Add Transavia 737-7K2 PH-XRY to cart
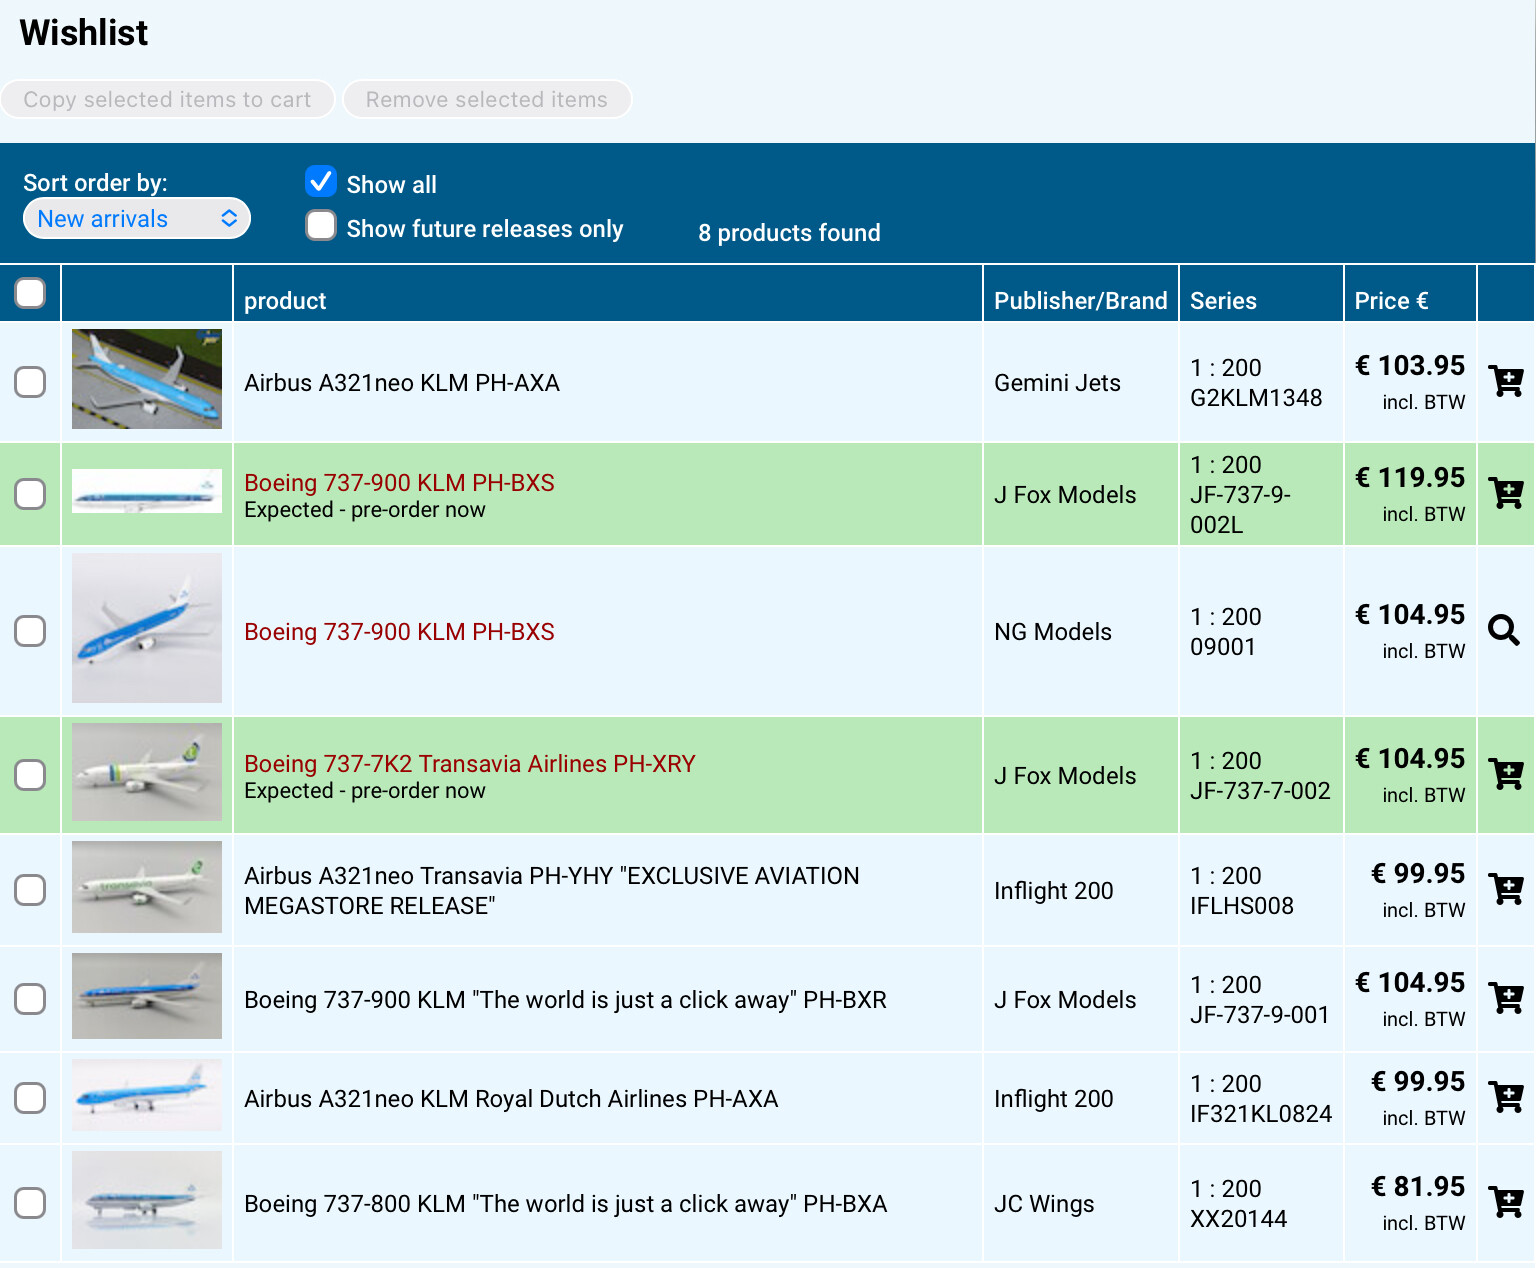1536x1268 pixels. [x=1505, y=774]
